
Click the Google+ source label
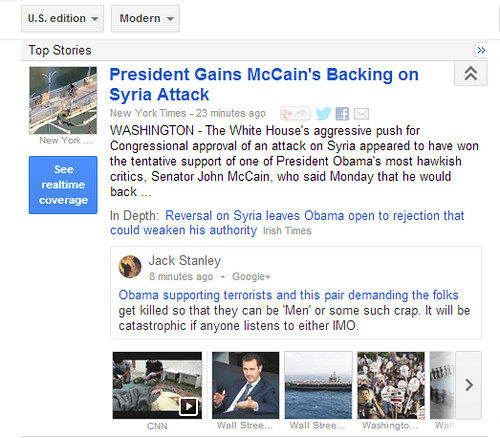click(x=251, y=276)
